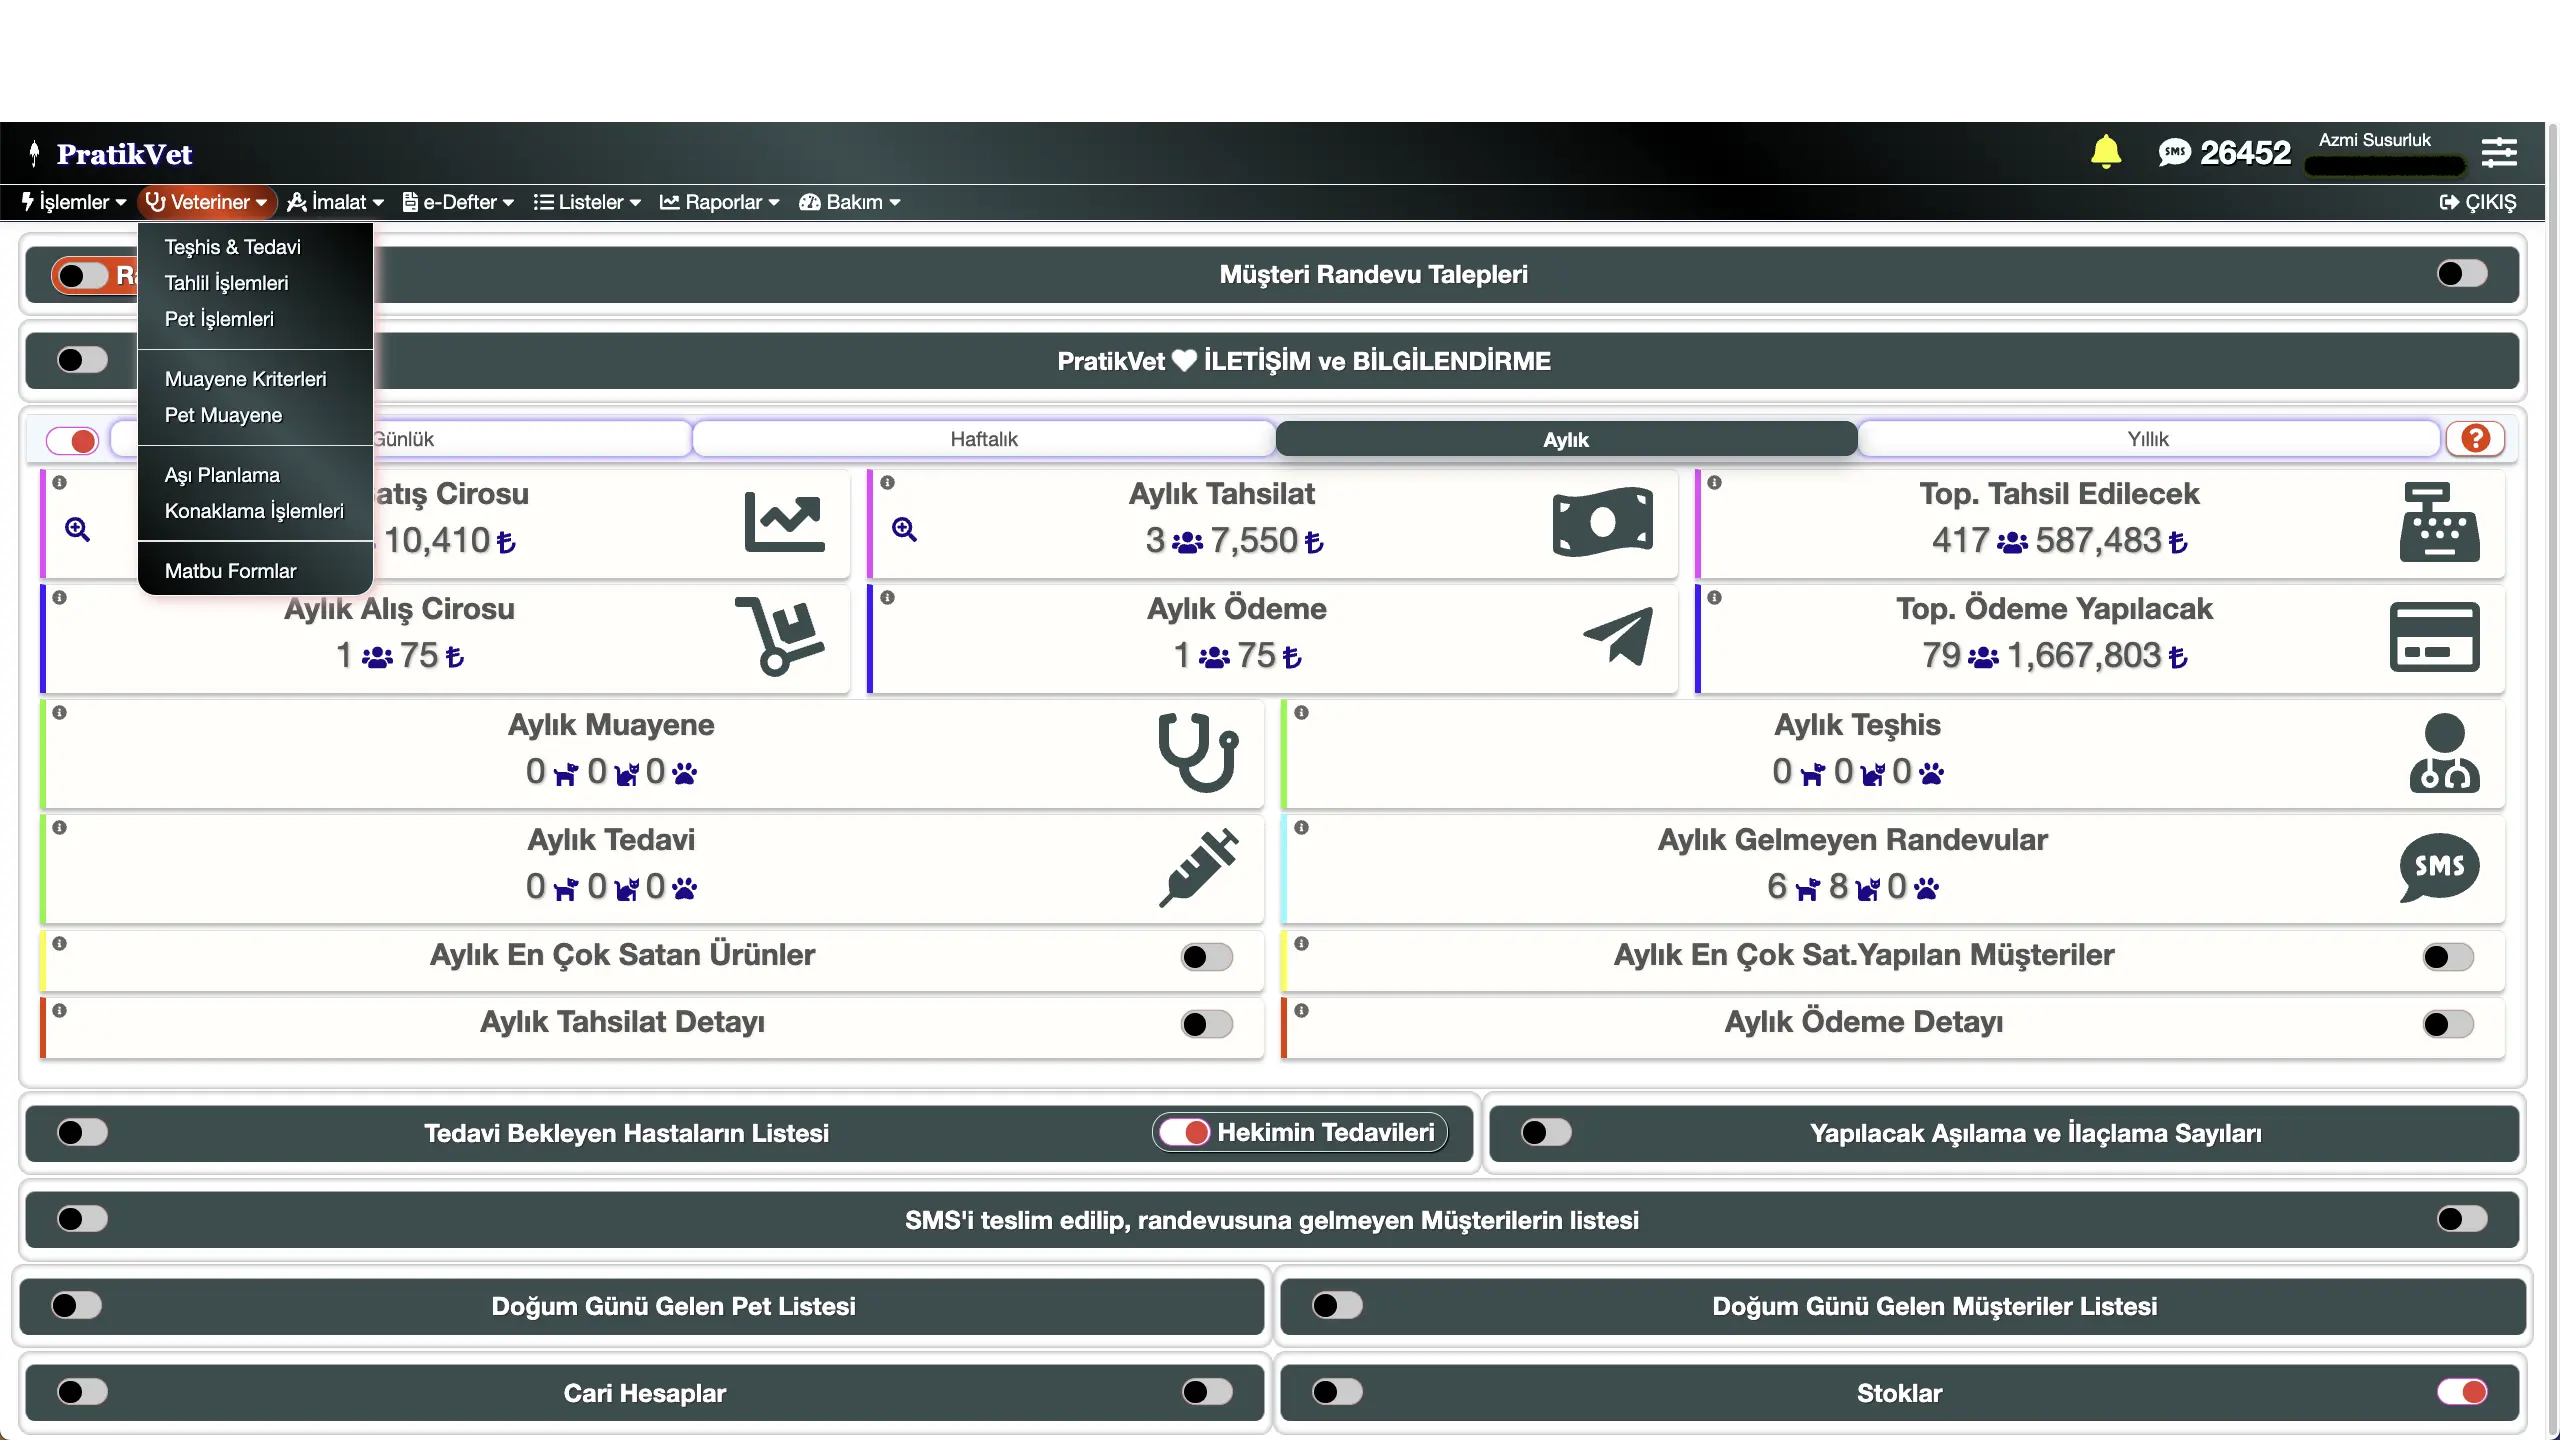This screenshot has width=2560, height=1440.
Task: Click the syringe icon in Aylık Tedavi
Action: (x=1198, y=867)
